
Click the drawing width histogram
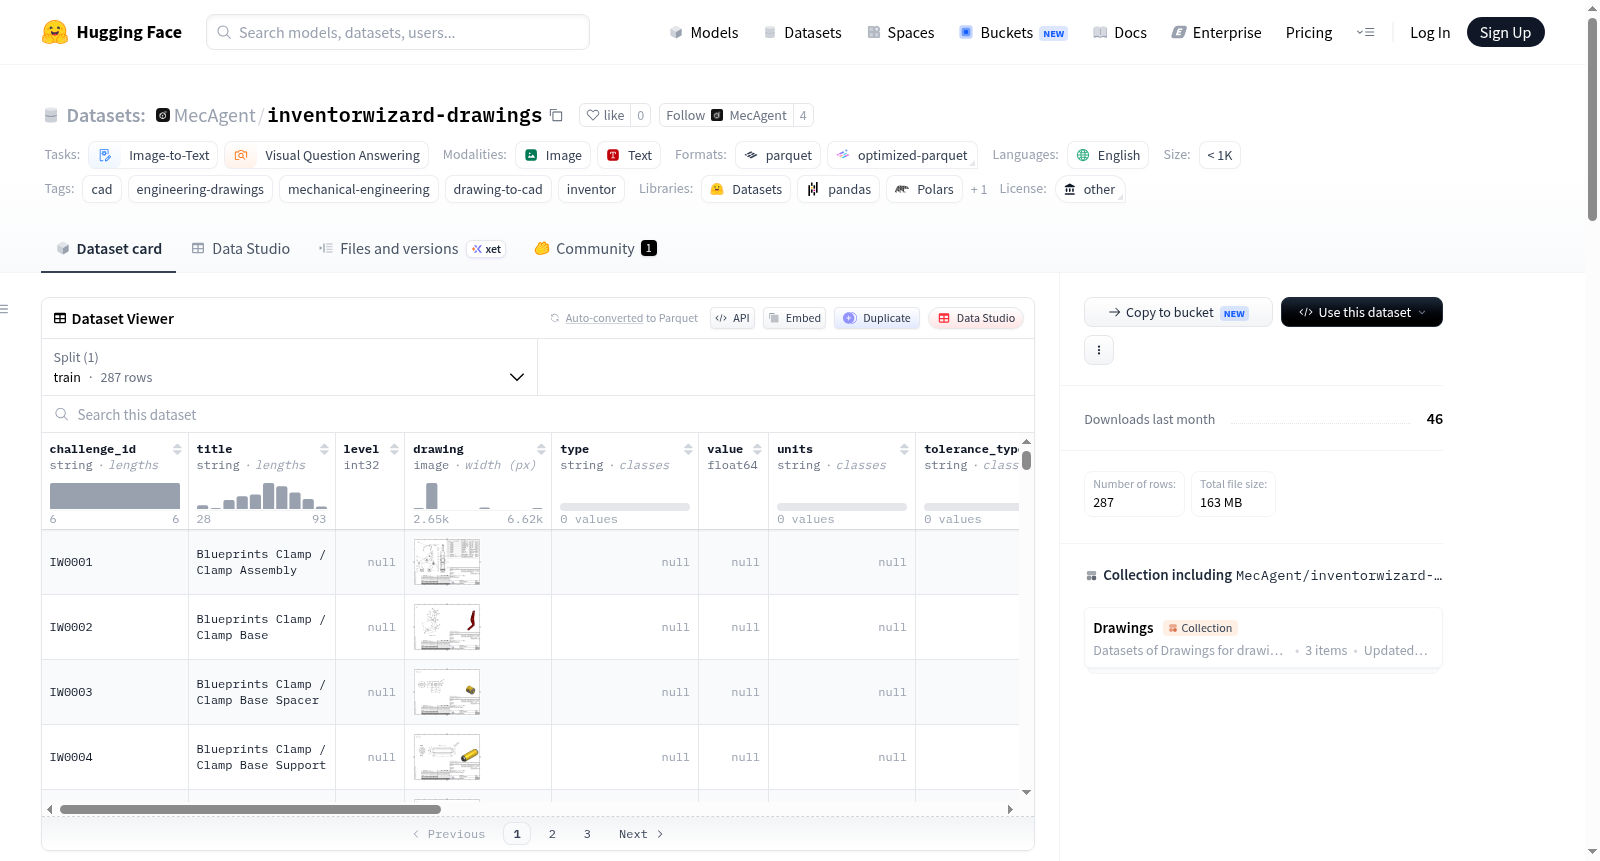tap(478, 496)
